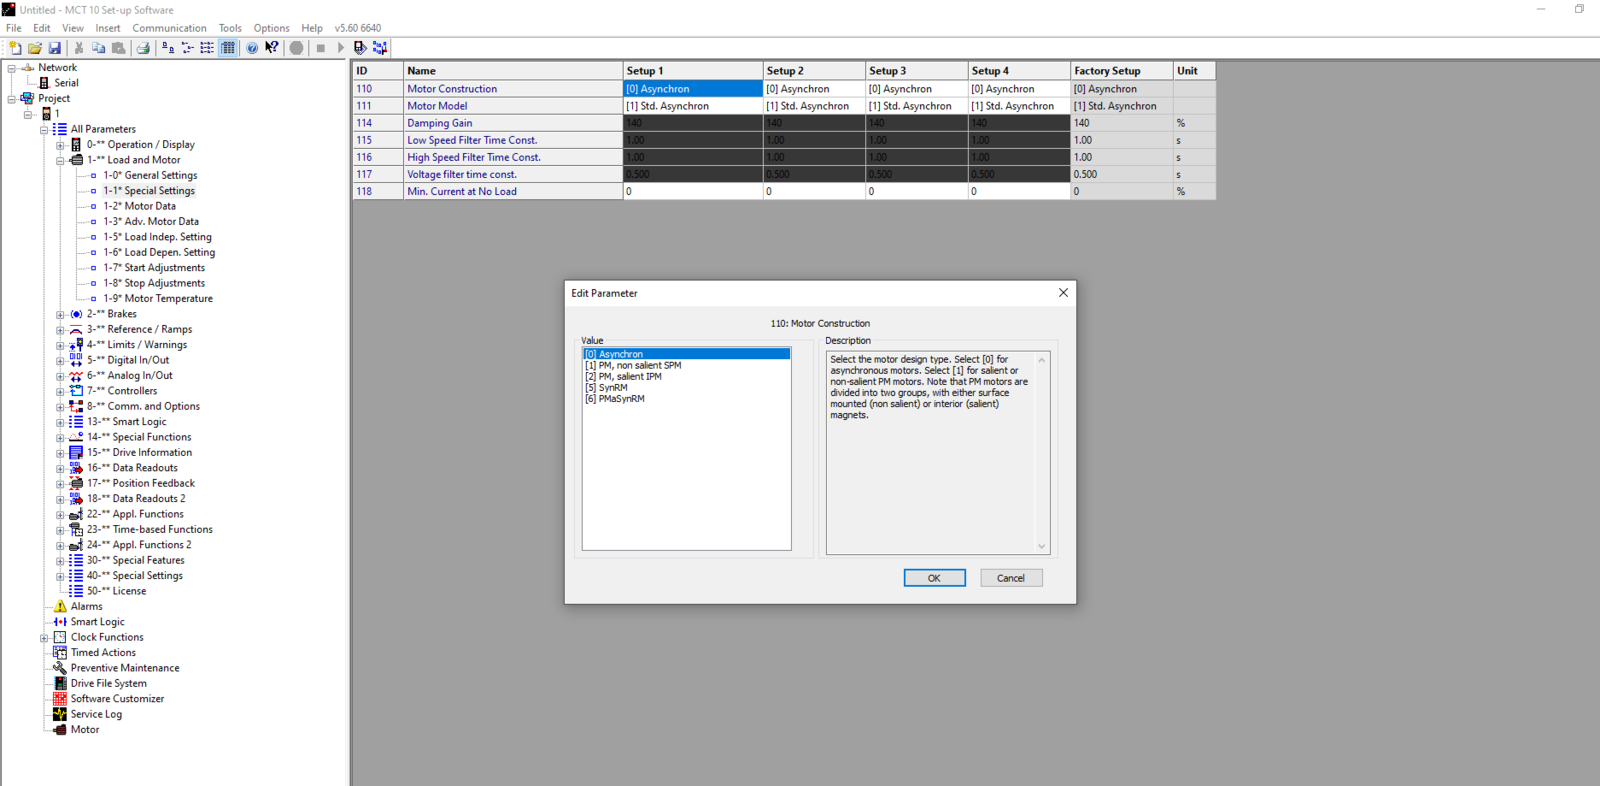
Task: Click Cancel in Edit Parameter dialog
Action: tap(1011, 578)
